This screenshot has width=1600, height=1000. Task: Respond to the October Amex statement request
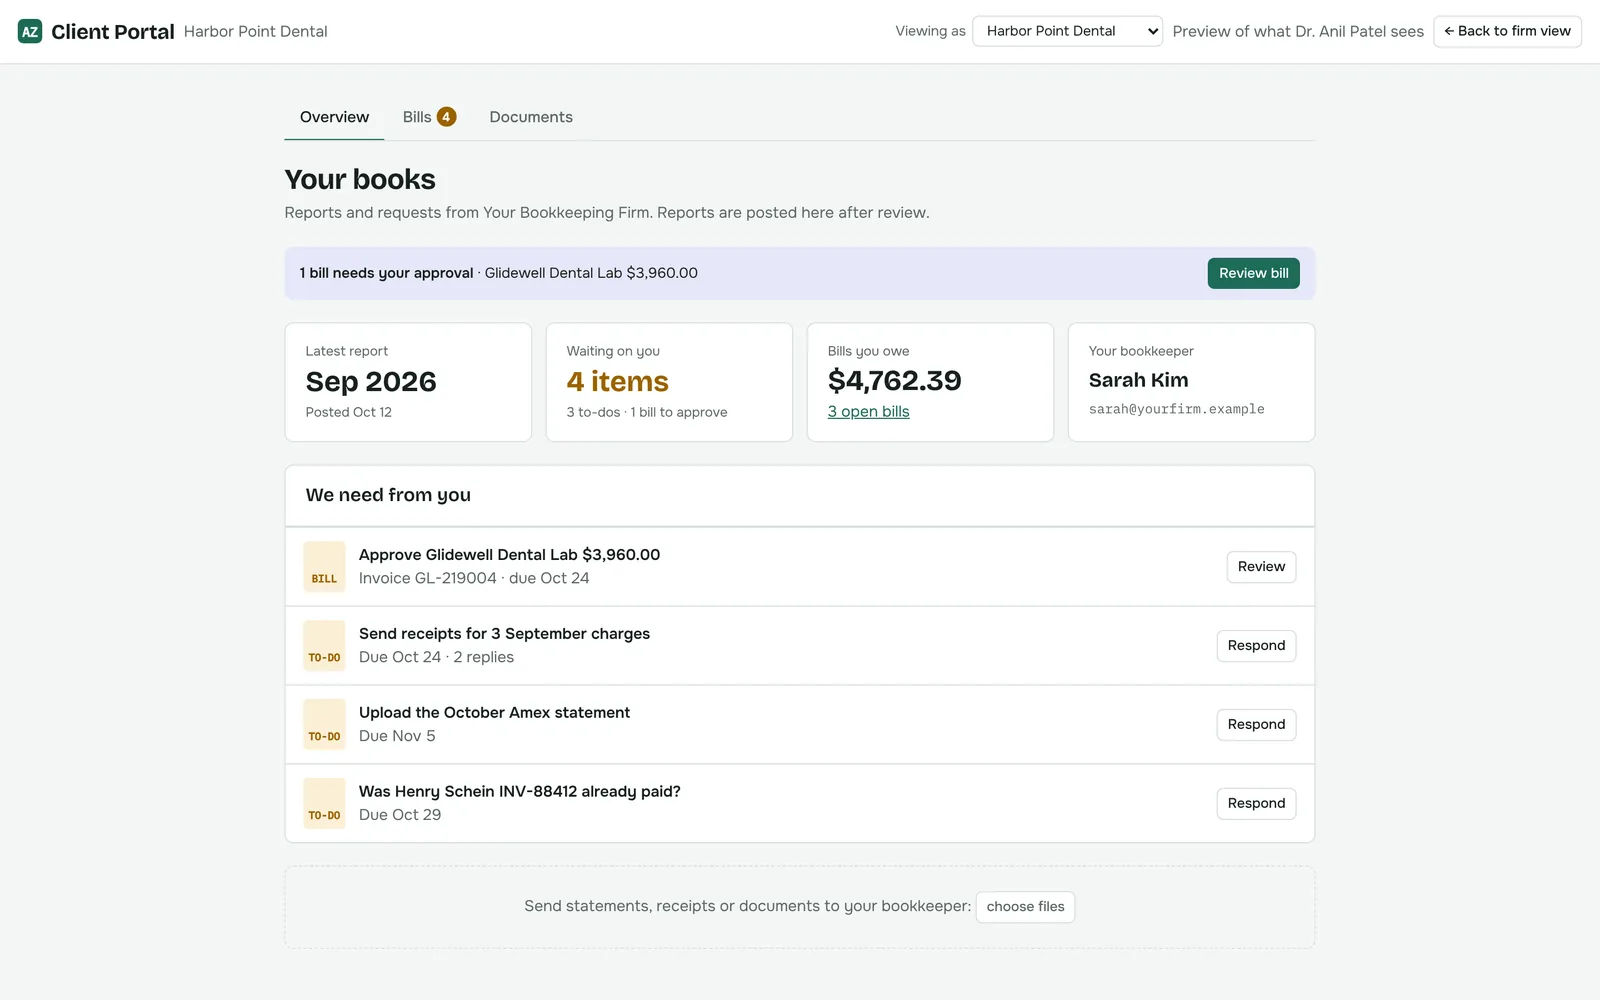tap(1256, 725)
